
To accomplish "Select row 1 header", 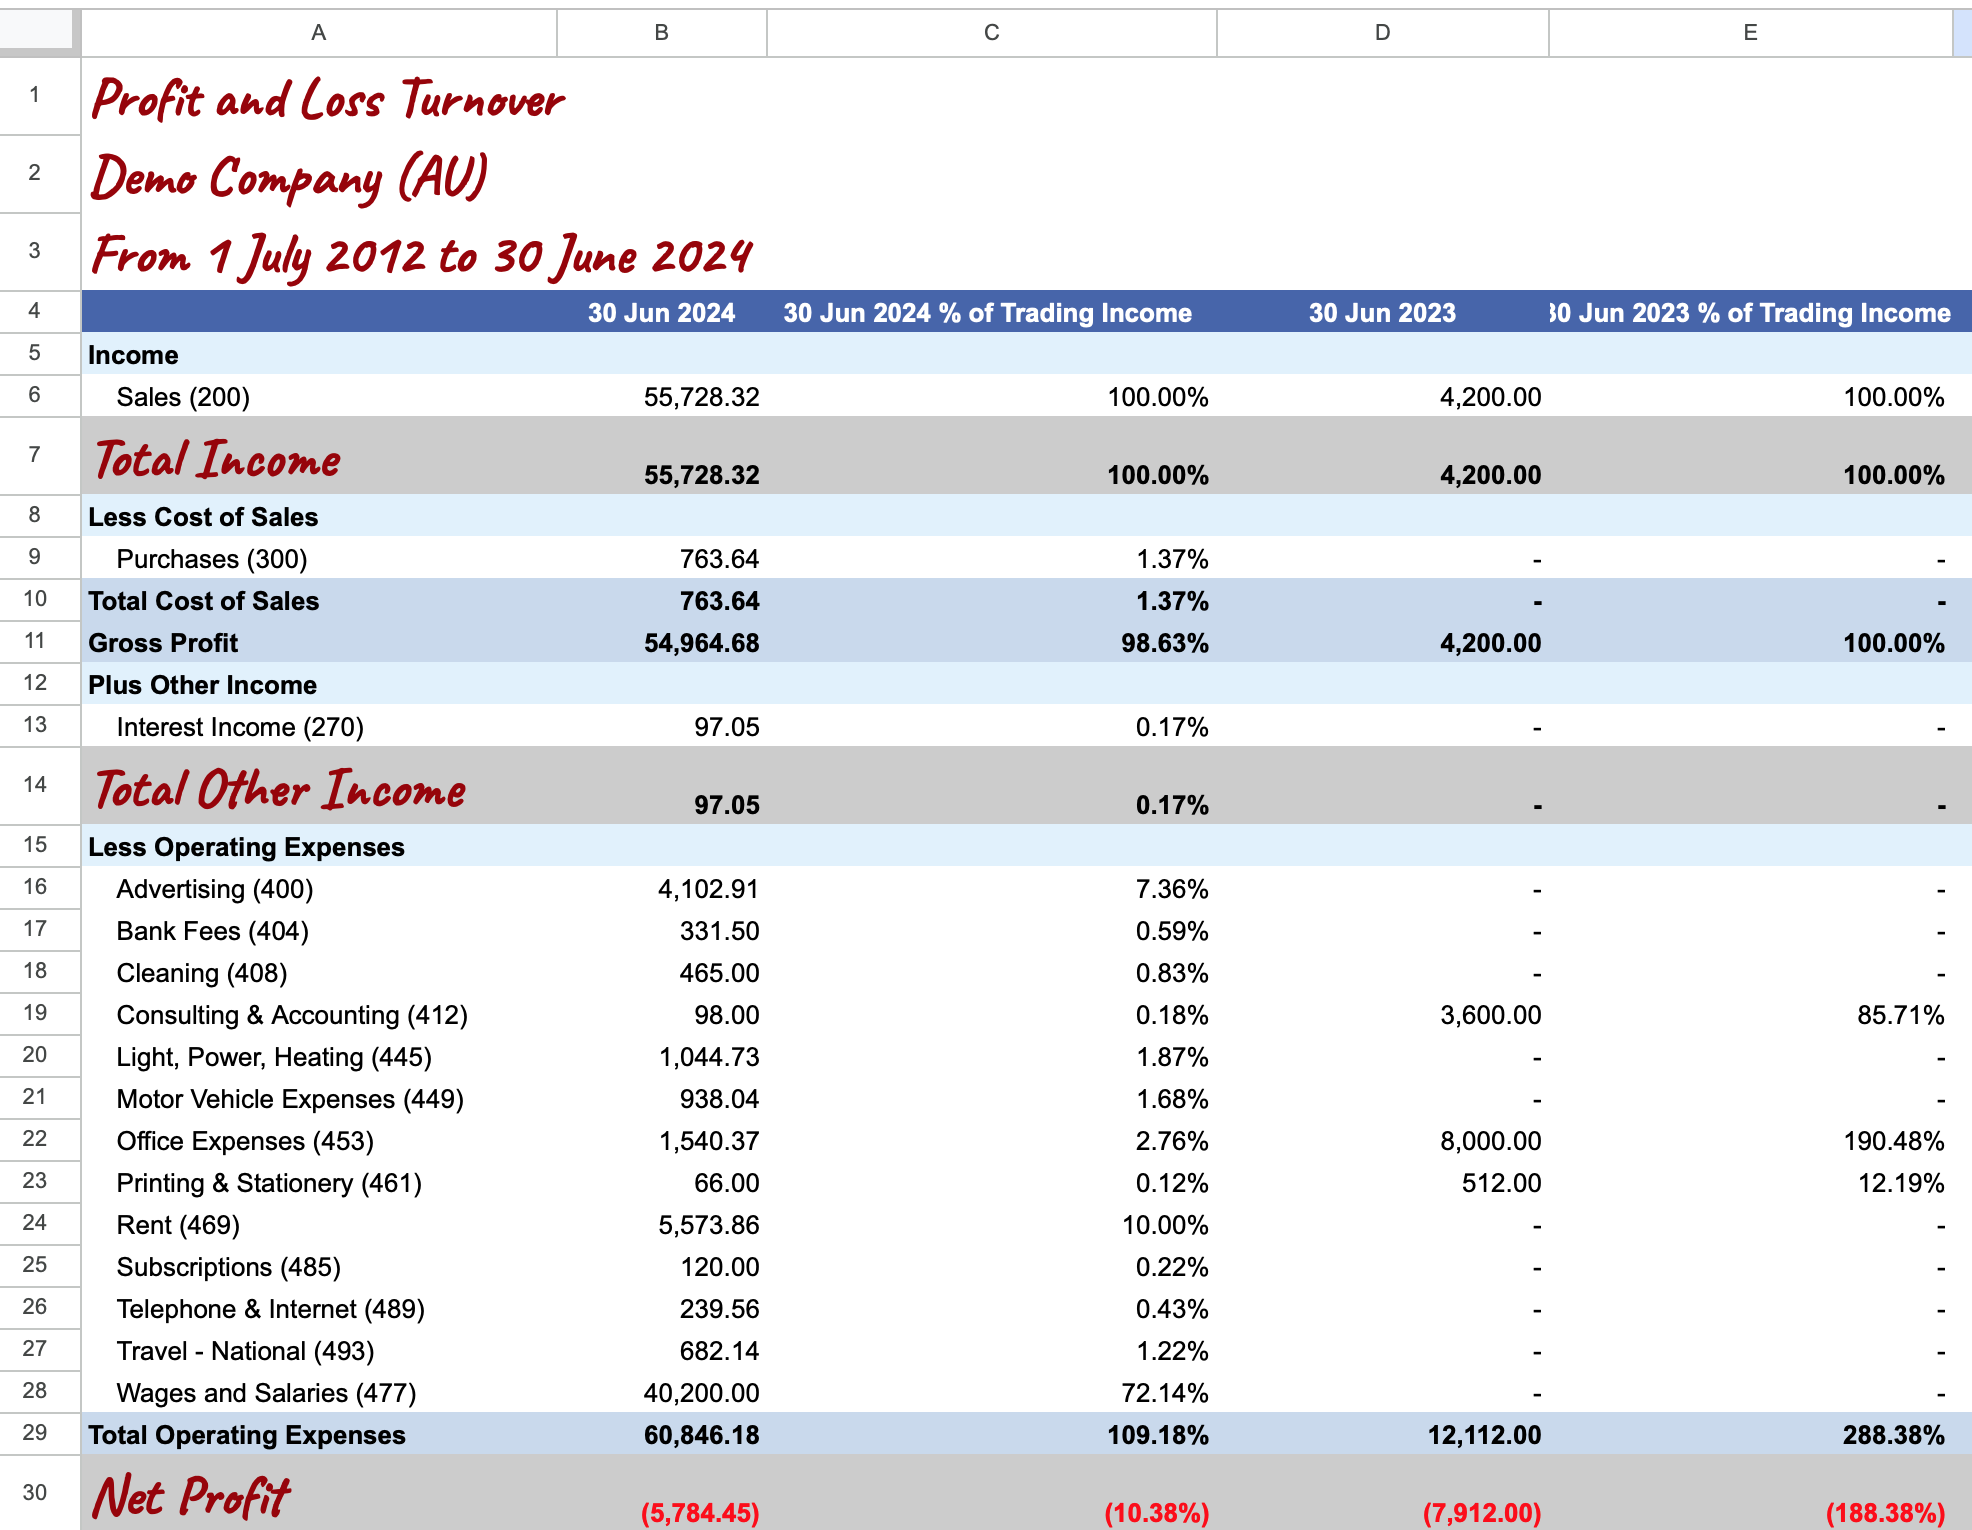I will [35, 96].
